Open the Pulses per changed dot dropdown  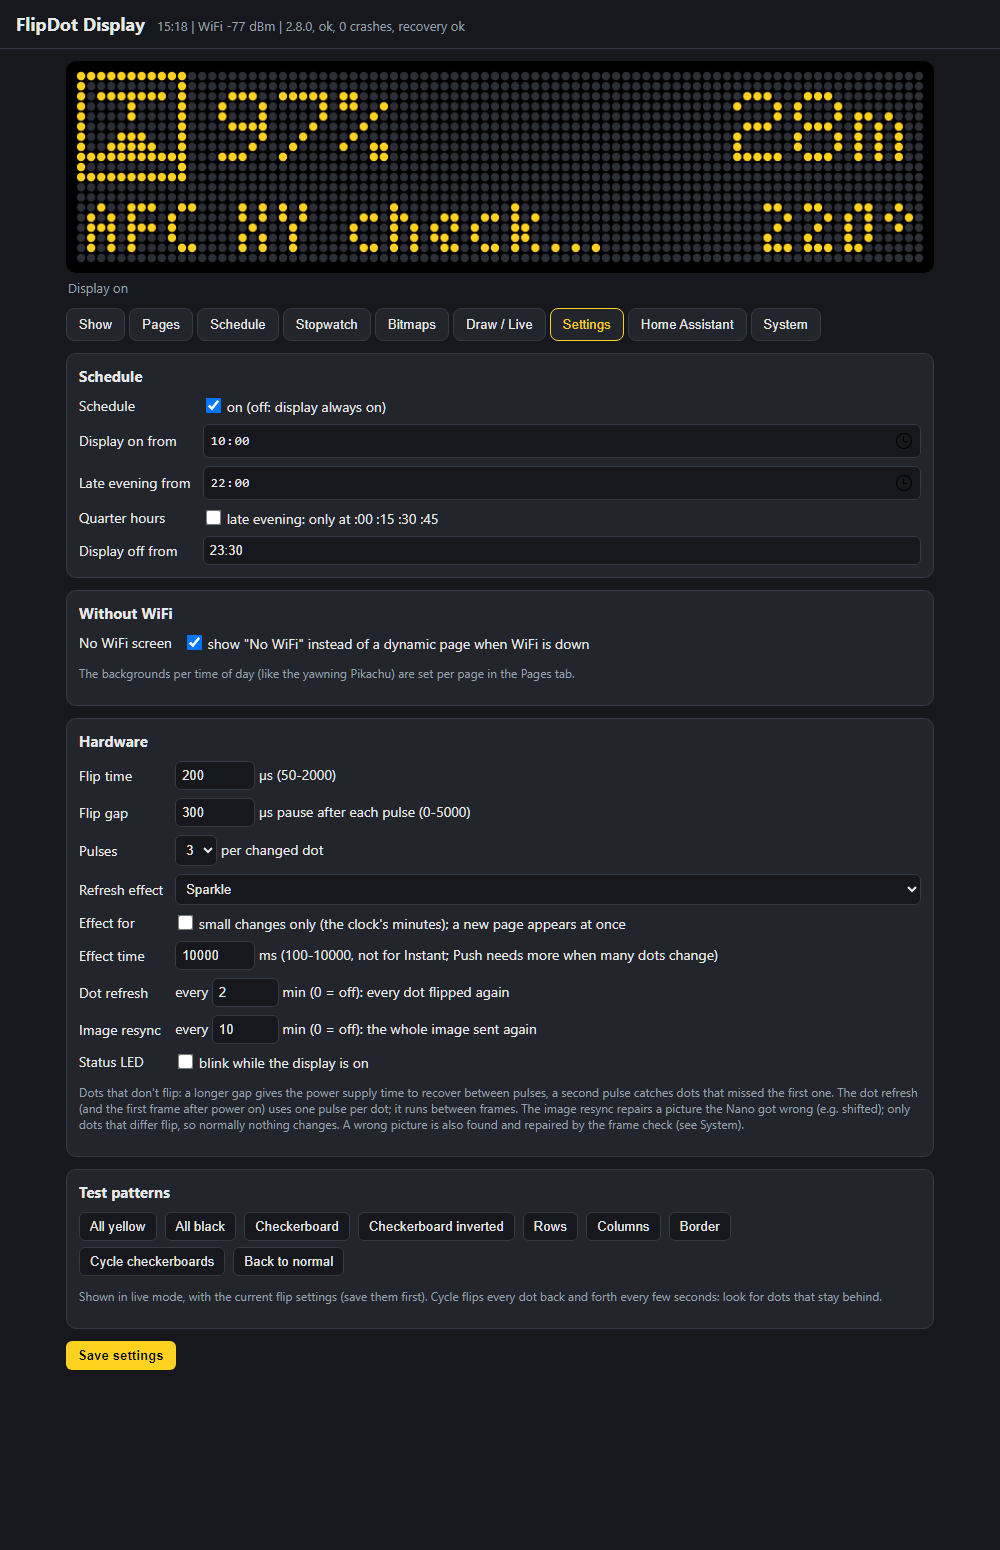coord(195,850)
